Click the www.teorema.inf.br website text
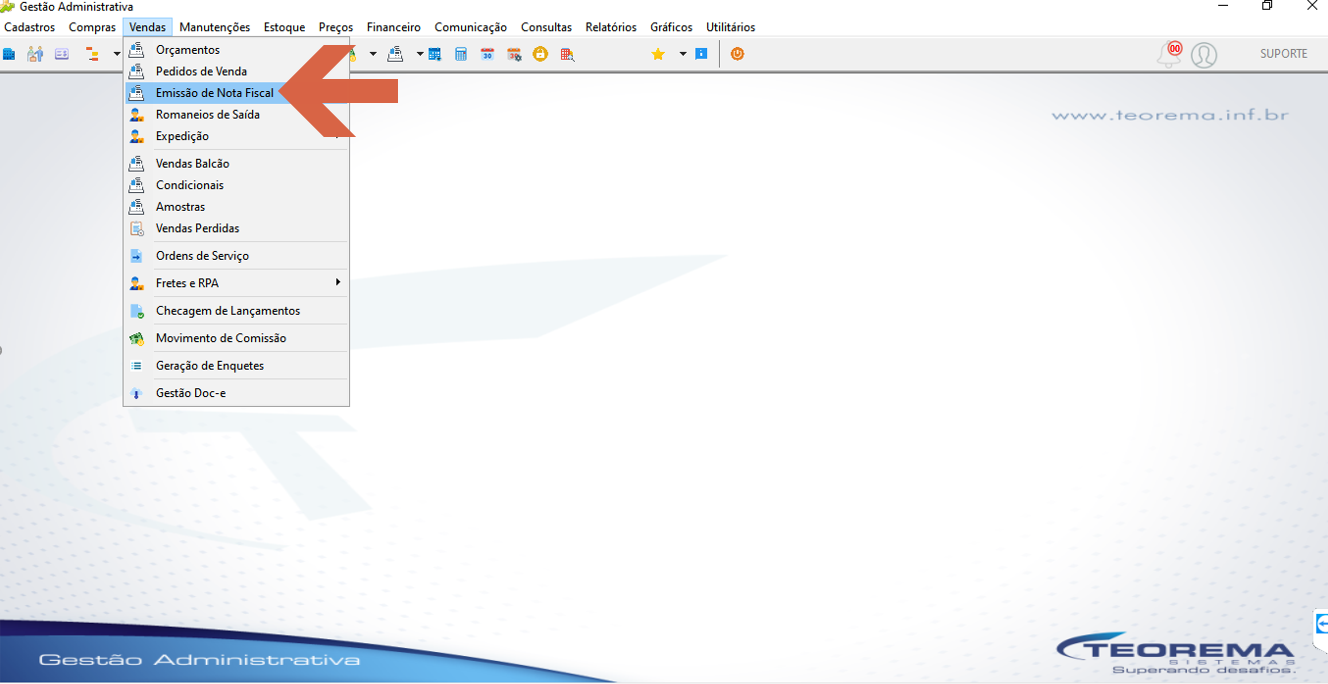This screenshot has height=684, width=1328. pyautogui.click(x=1170, y=115)
